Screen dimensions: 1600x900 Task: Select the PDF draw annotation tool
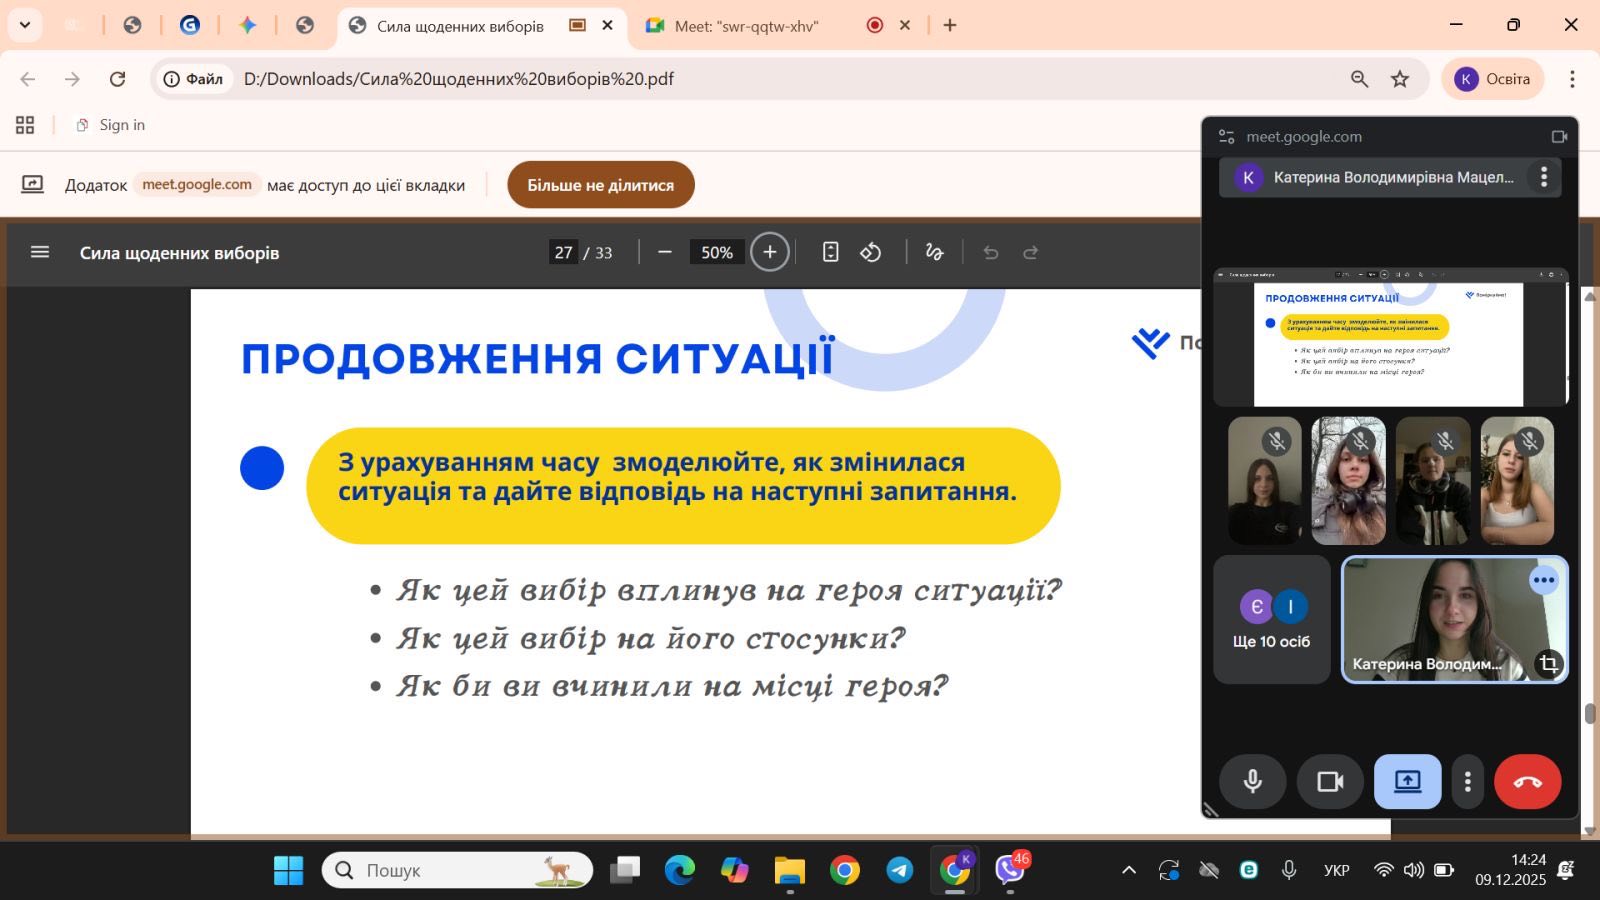click(x=935, y=252)
